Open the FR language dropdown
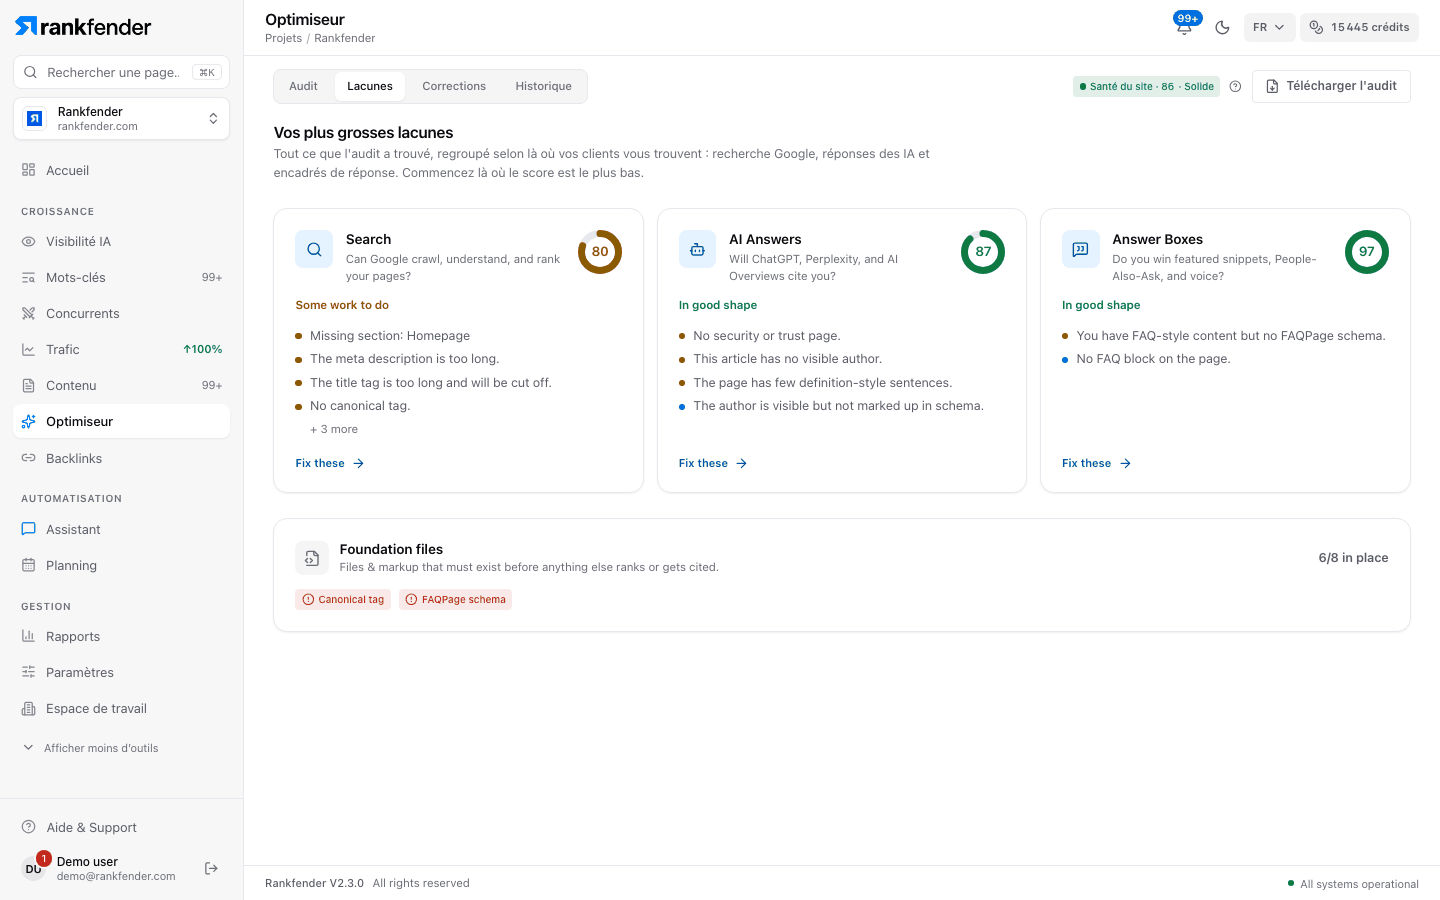The width and height of the screenshot is (1440, 900). [x=1269, y=27]
